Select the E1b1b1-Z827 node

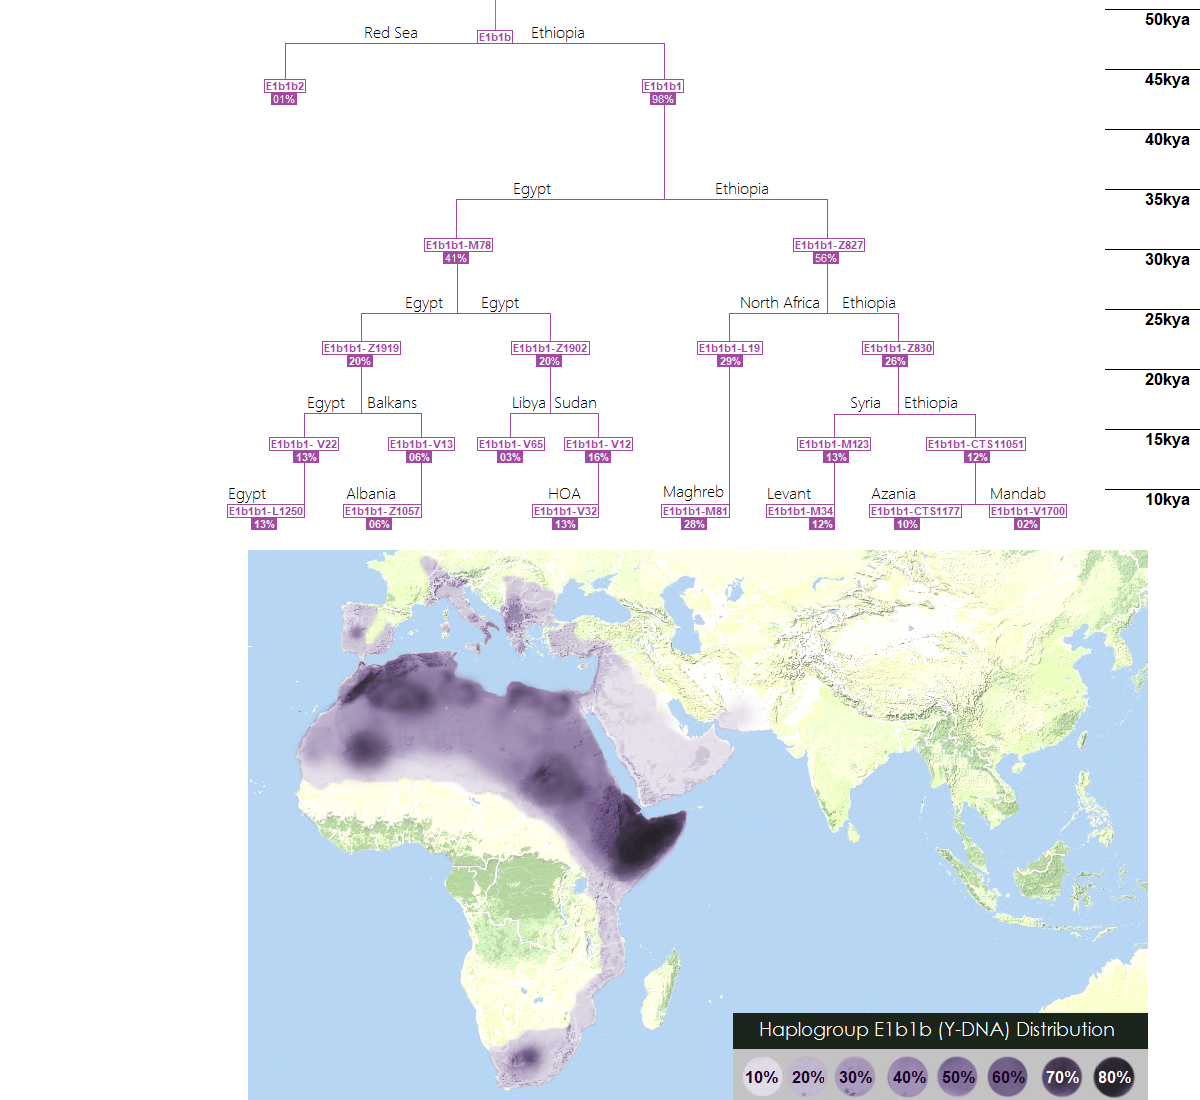tap(828, 245)
